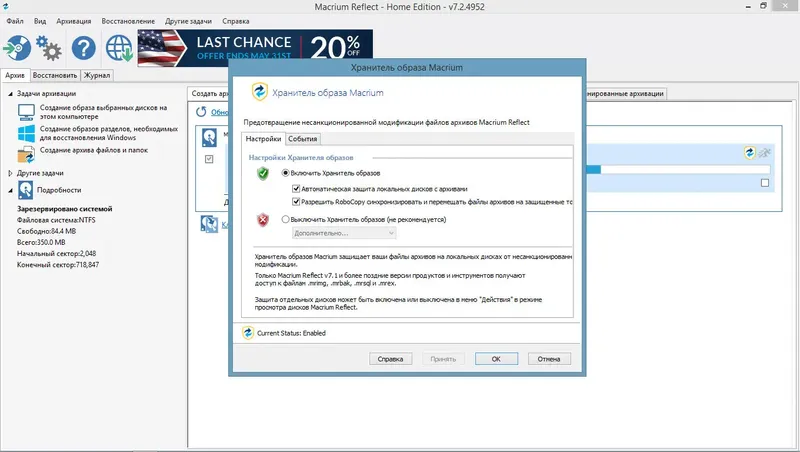Toggle the empty checkbox in the partition row

[765, 183]
